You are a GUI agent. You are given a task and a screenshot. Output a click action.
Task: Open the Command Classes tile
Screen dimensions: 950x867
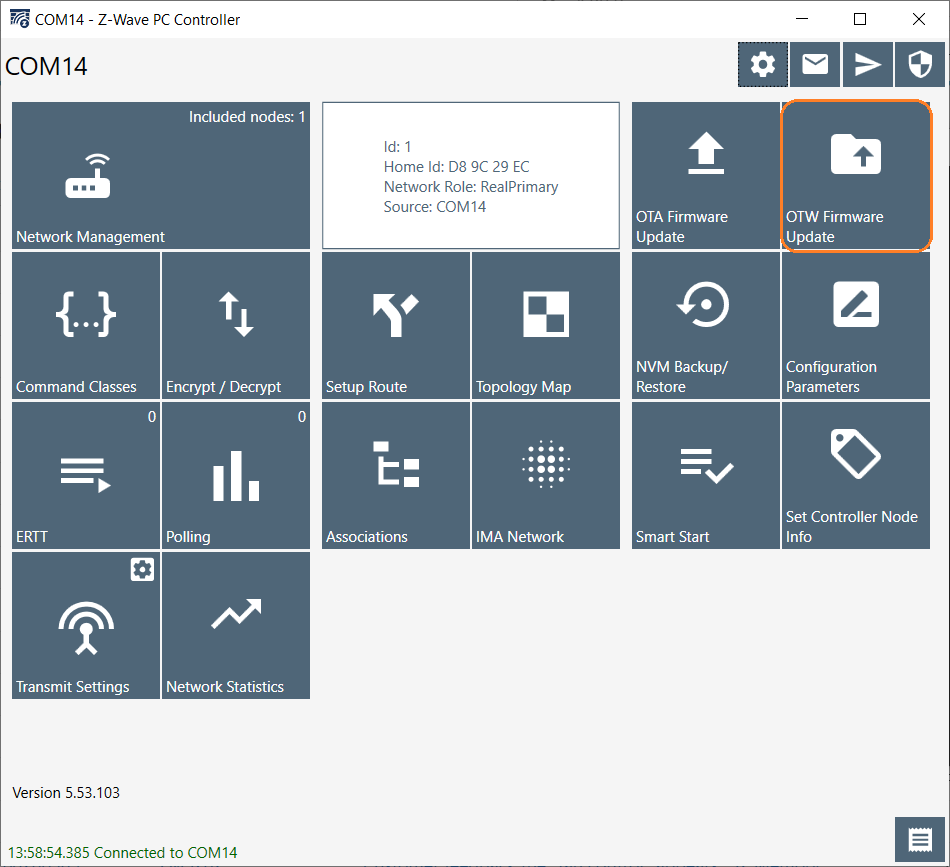point(86,326)
